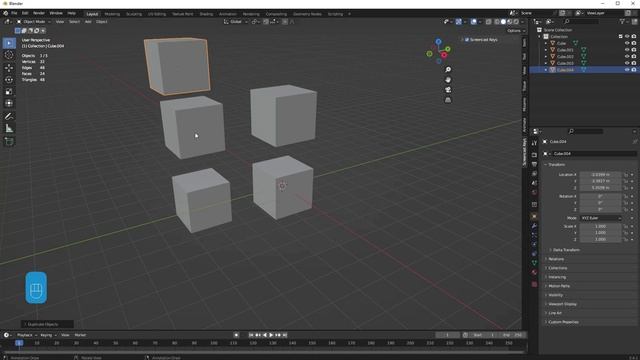640x360 pixels.
Task: Open the Options button in the viewport
Action: [x=516, y=31]
